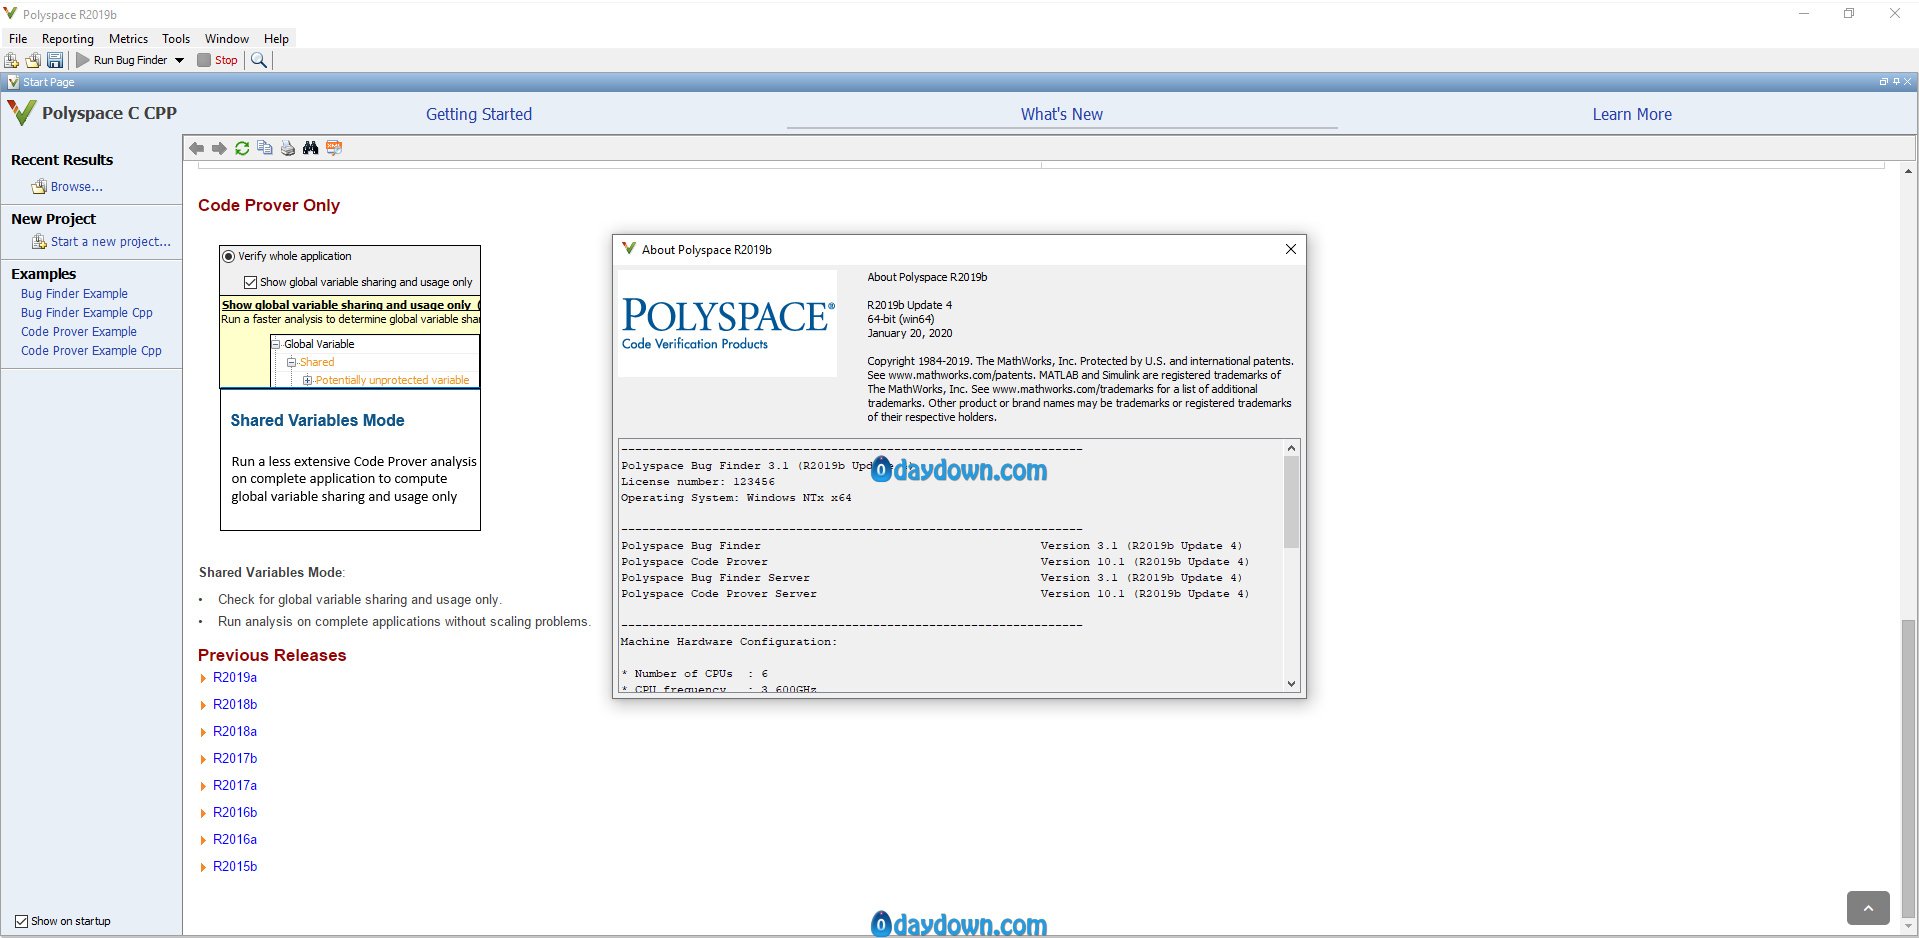Click the Stop analysis square icon
This screenshot has height=938, width=1919.
pyautogui.click(x=204, y=60)
